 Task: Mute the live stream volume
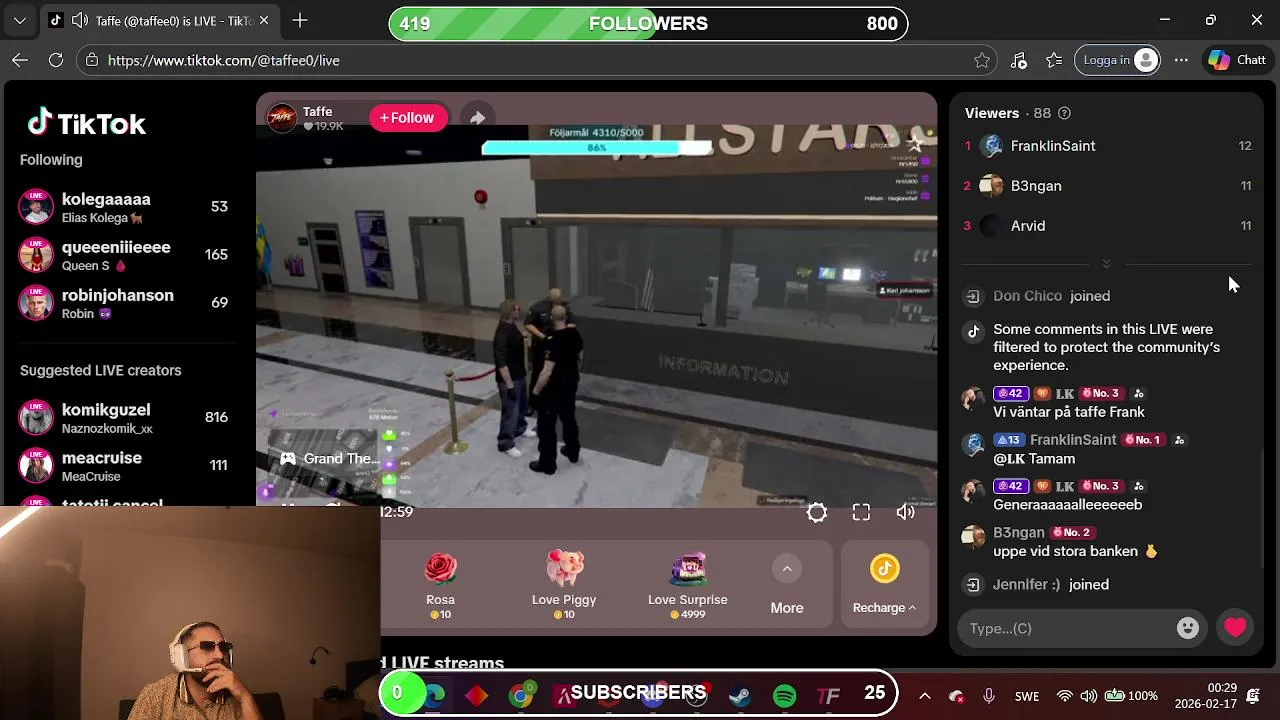tap(905, 513)
